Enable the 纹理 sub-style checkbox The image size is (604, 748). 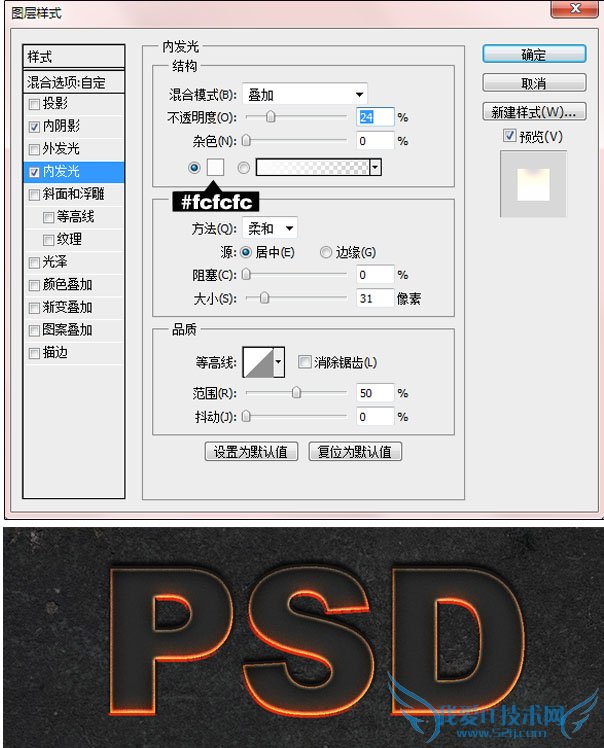point(48,240)
